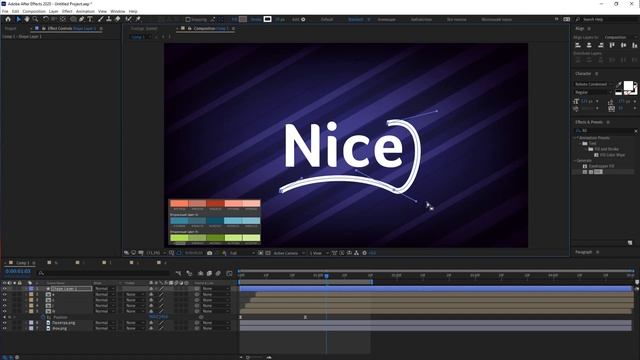Toggle the Position stopwatch on layer 5
This screenshot has width=640, height=360.
pos(43,317)
